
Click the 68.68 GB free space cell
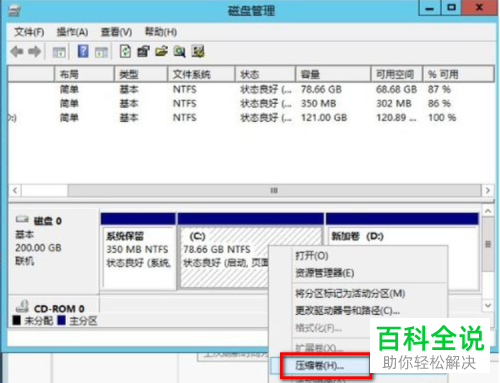396,89
